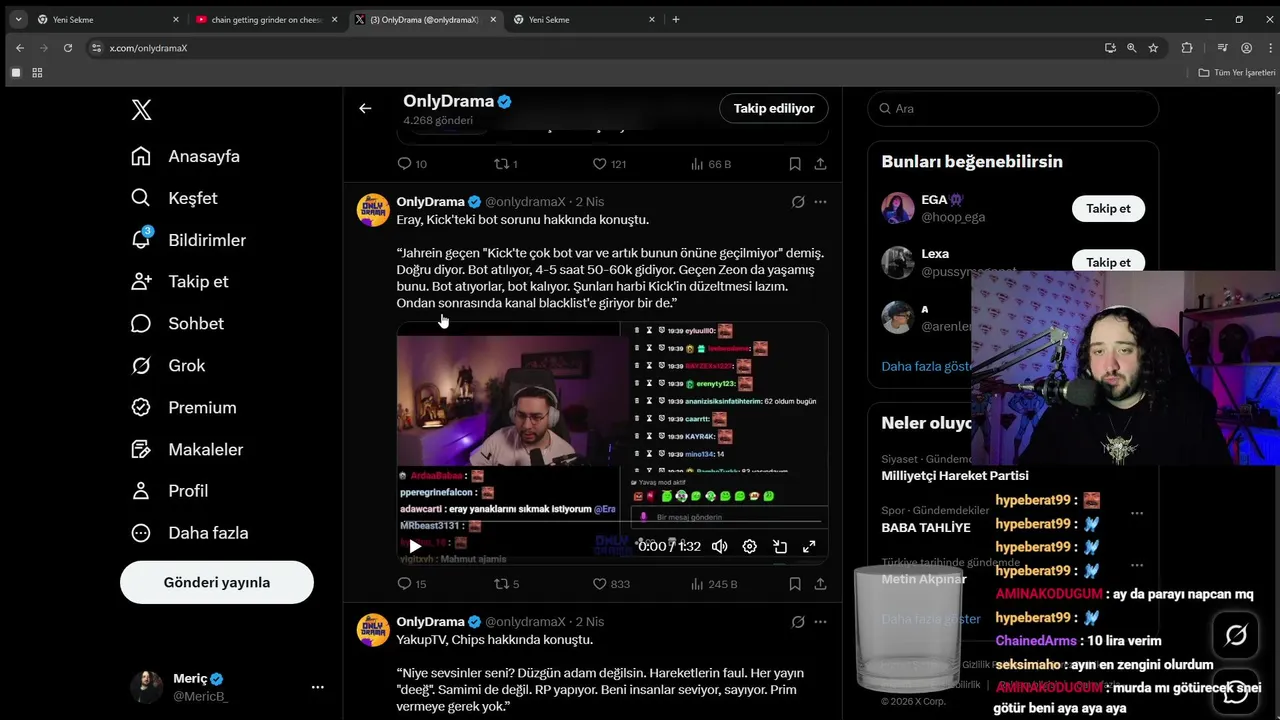The image size is (1280, 720).
Task: Open Profil page
Action: coord(170,491)
